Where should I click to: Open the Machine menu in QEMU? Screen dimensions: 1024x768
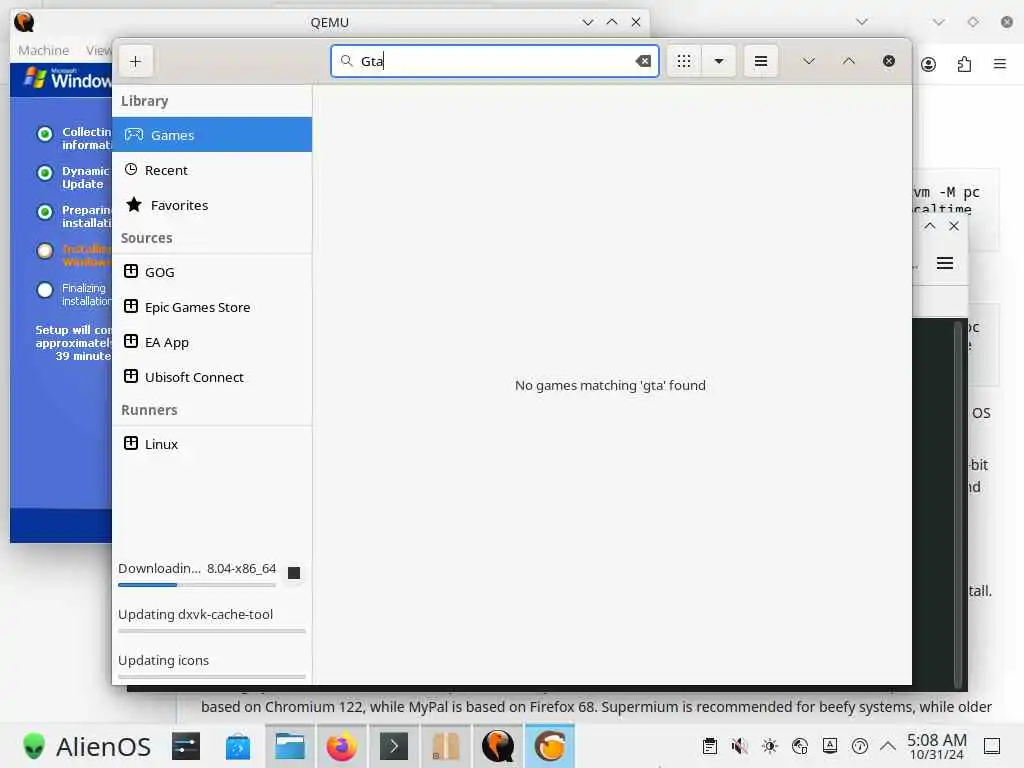(43, 50)
